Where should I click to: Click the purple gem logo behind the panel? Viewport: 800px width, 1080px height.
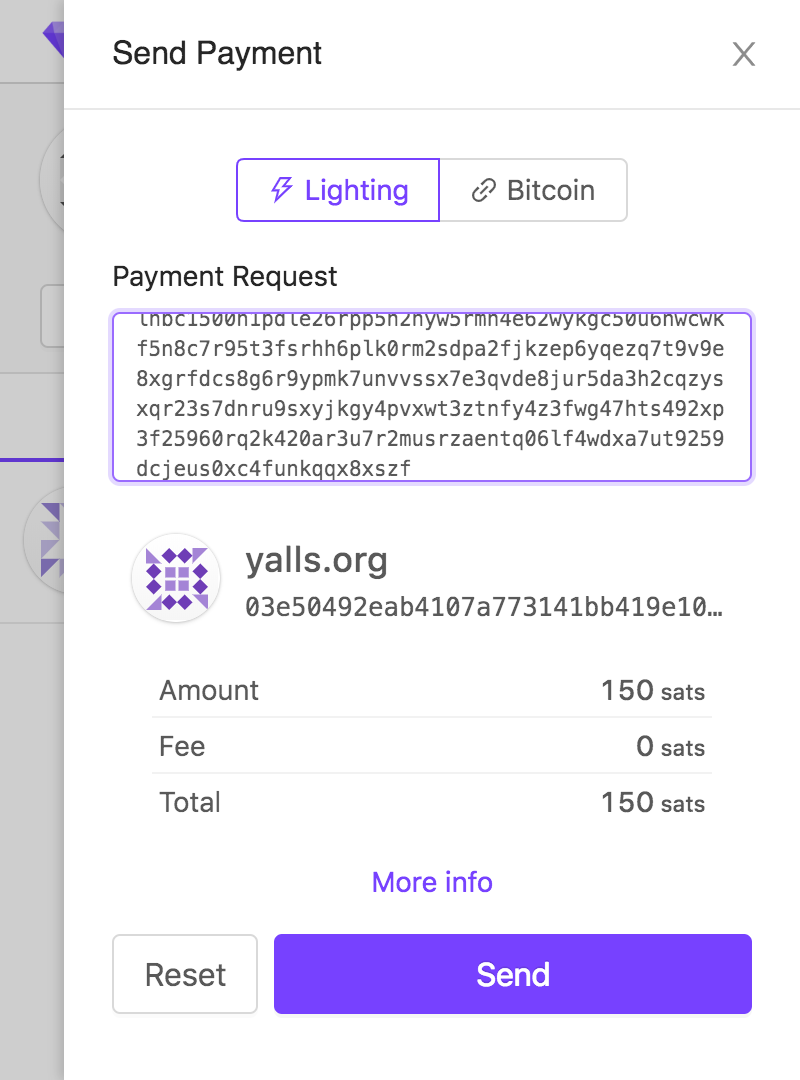click(52, 40)
